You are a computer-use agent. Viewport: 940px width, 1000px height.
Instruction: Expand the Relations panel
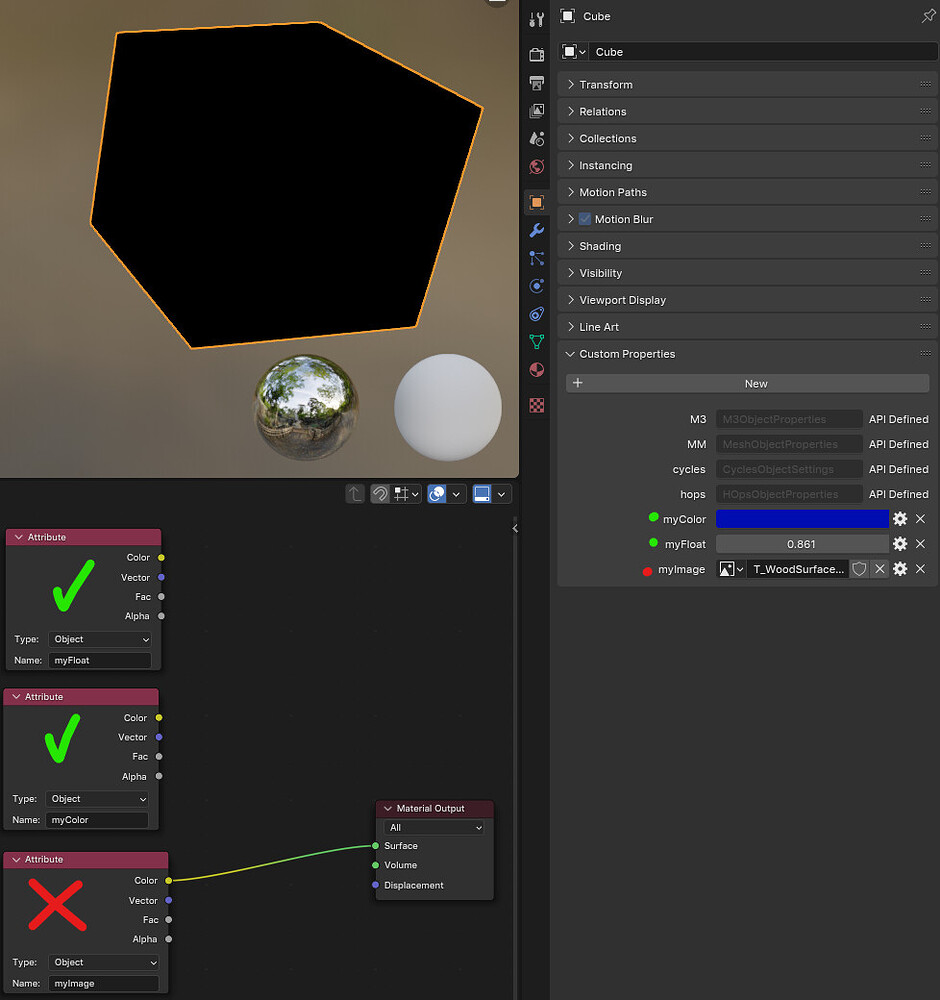pos(747,112)
